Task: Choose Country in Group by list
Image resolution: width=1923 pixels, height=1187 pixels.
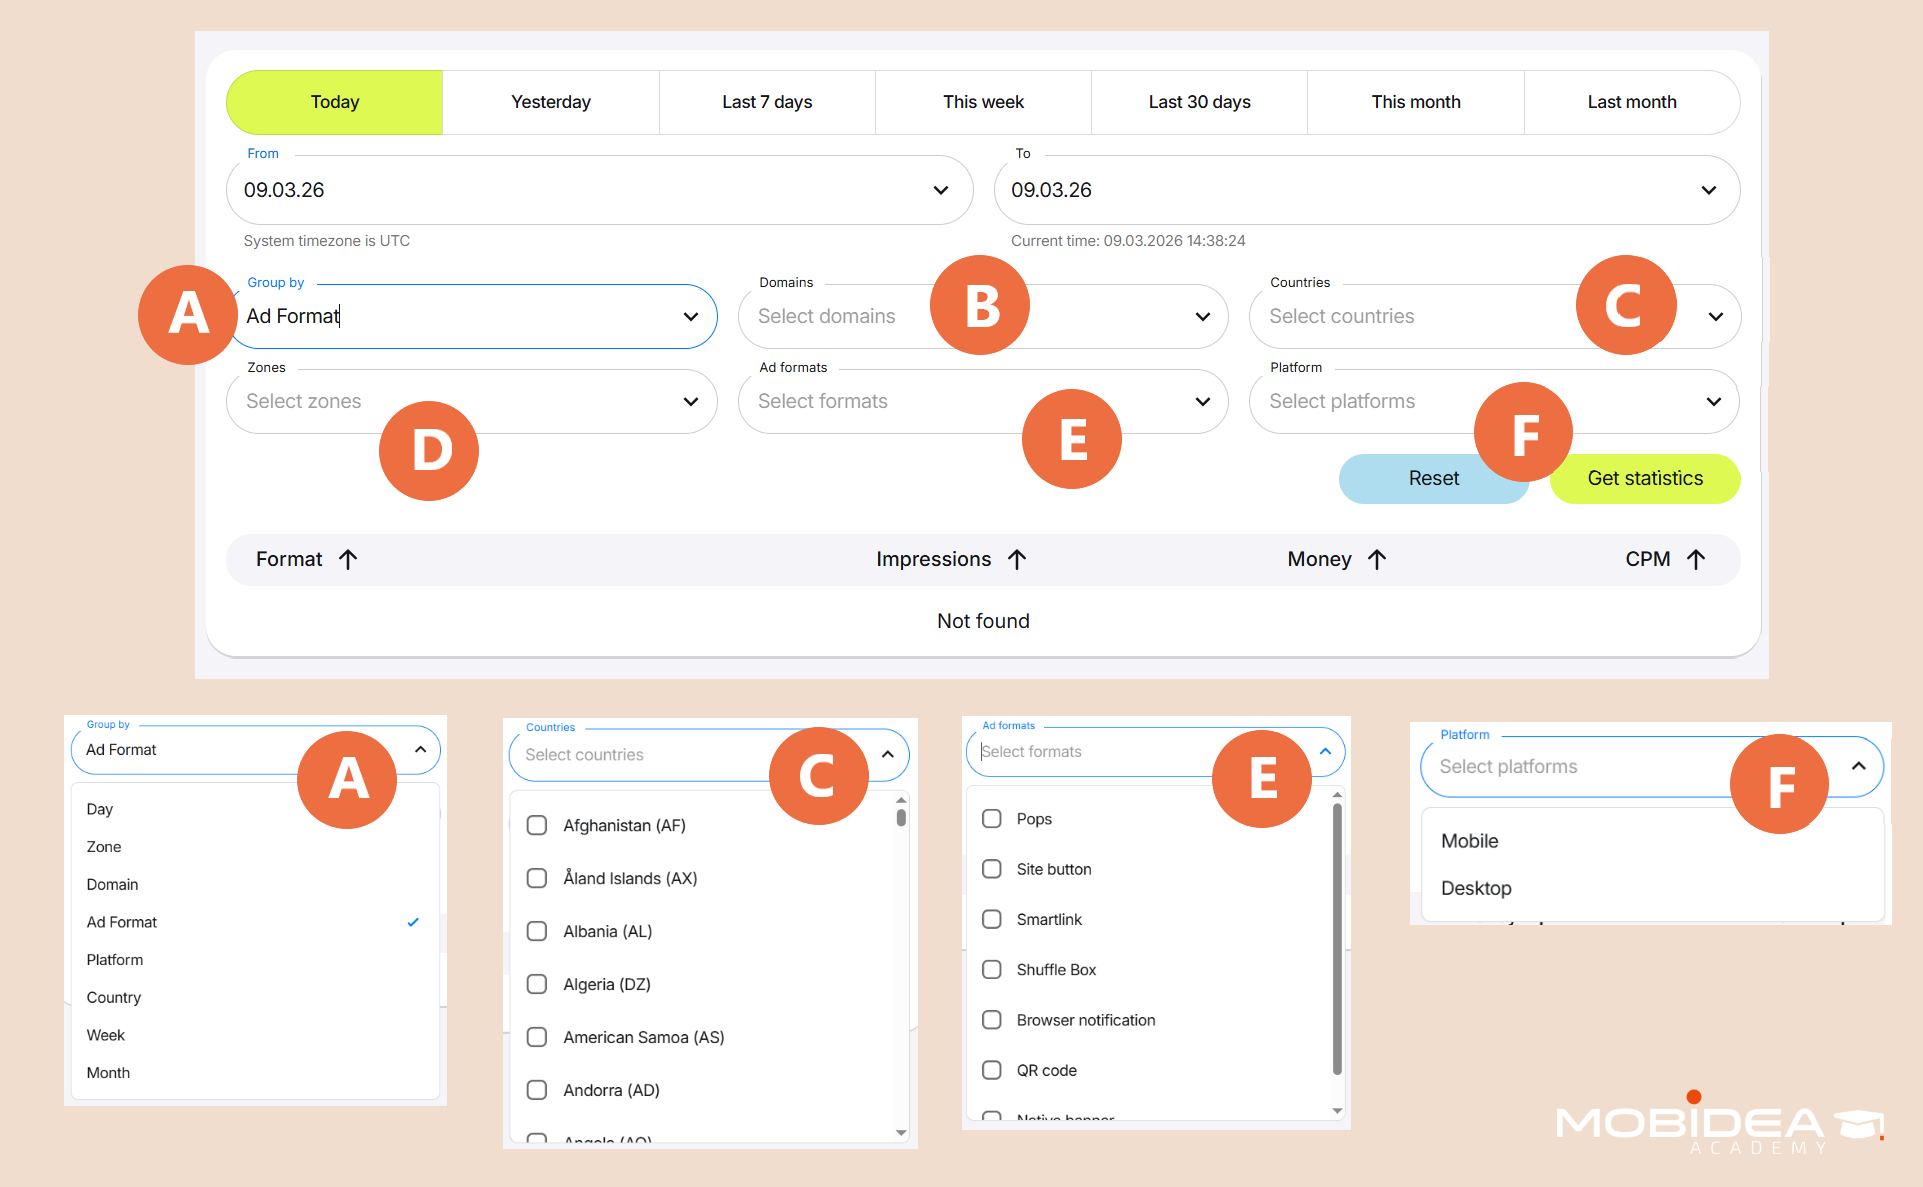Action: [114, 997]
